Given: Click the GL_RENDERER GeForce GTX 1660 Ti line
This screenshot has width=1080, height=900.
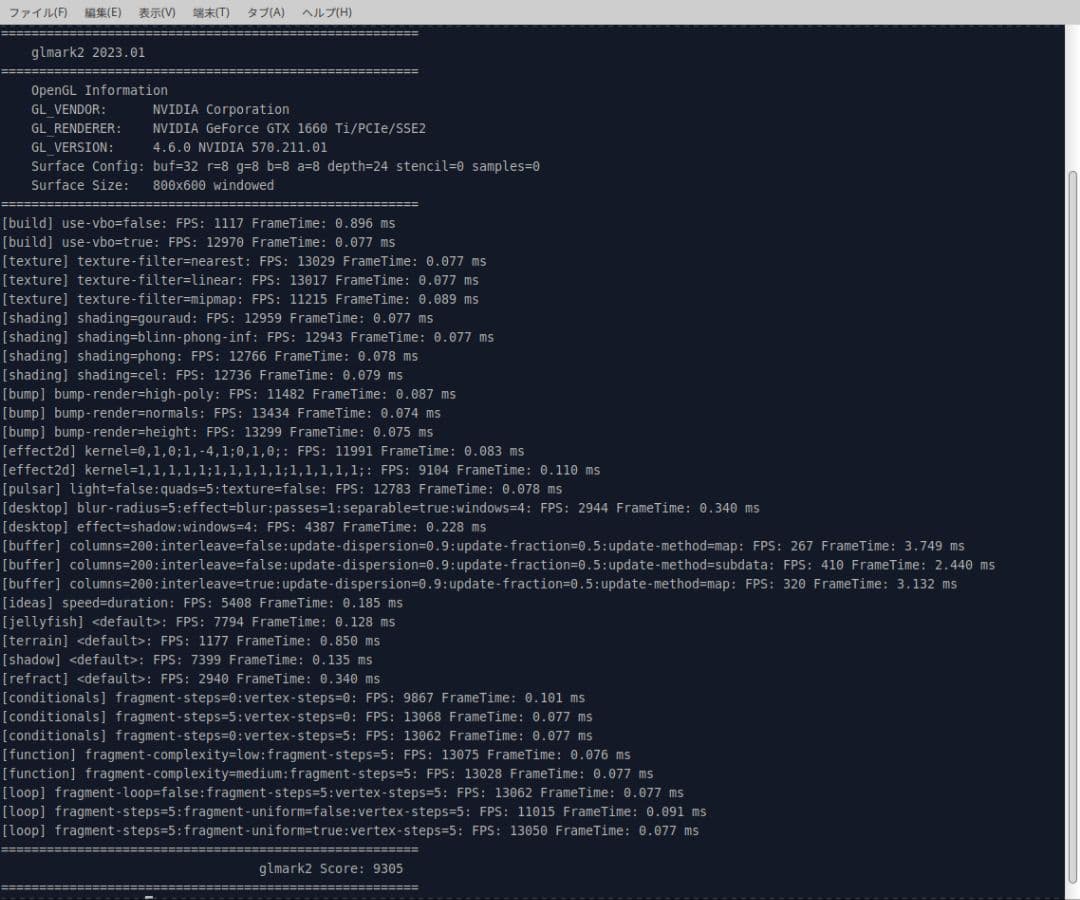Looking at the screenshot, I should pyautogui.click(x=228, y=128).
